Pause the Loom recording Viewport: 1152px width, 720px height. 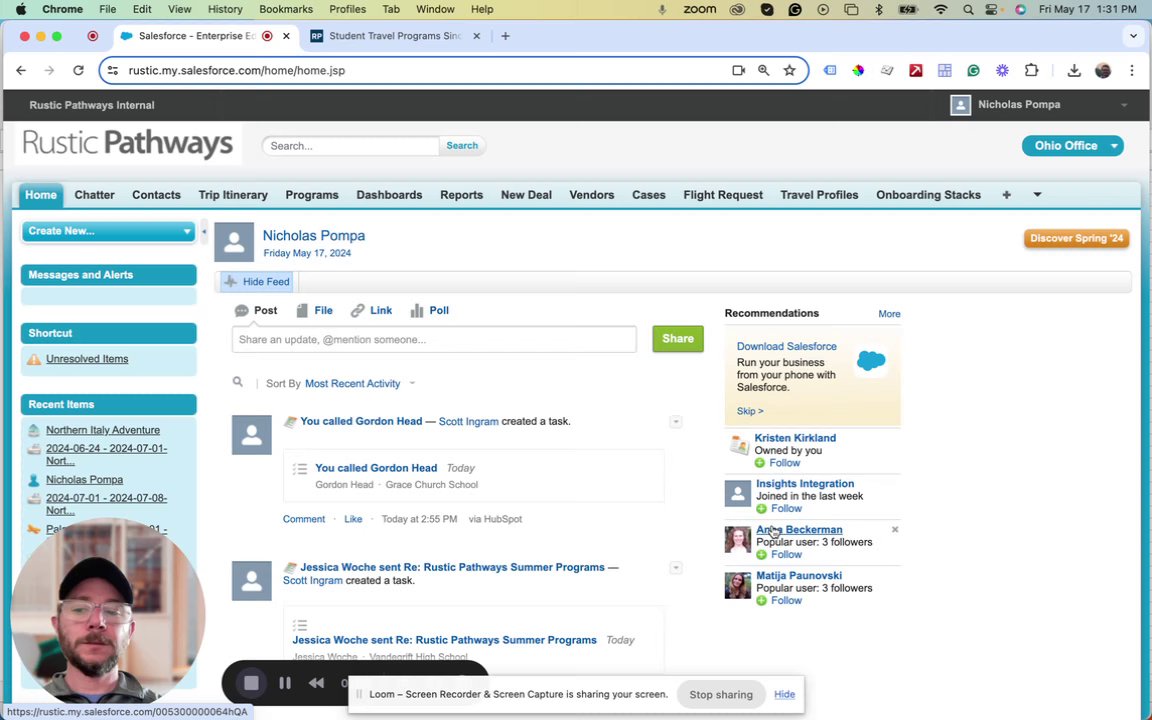(x=285, y=683)
